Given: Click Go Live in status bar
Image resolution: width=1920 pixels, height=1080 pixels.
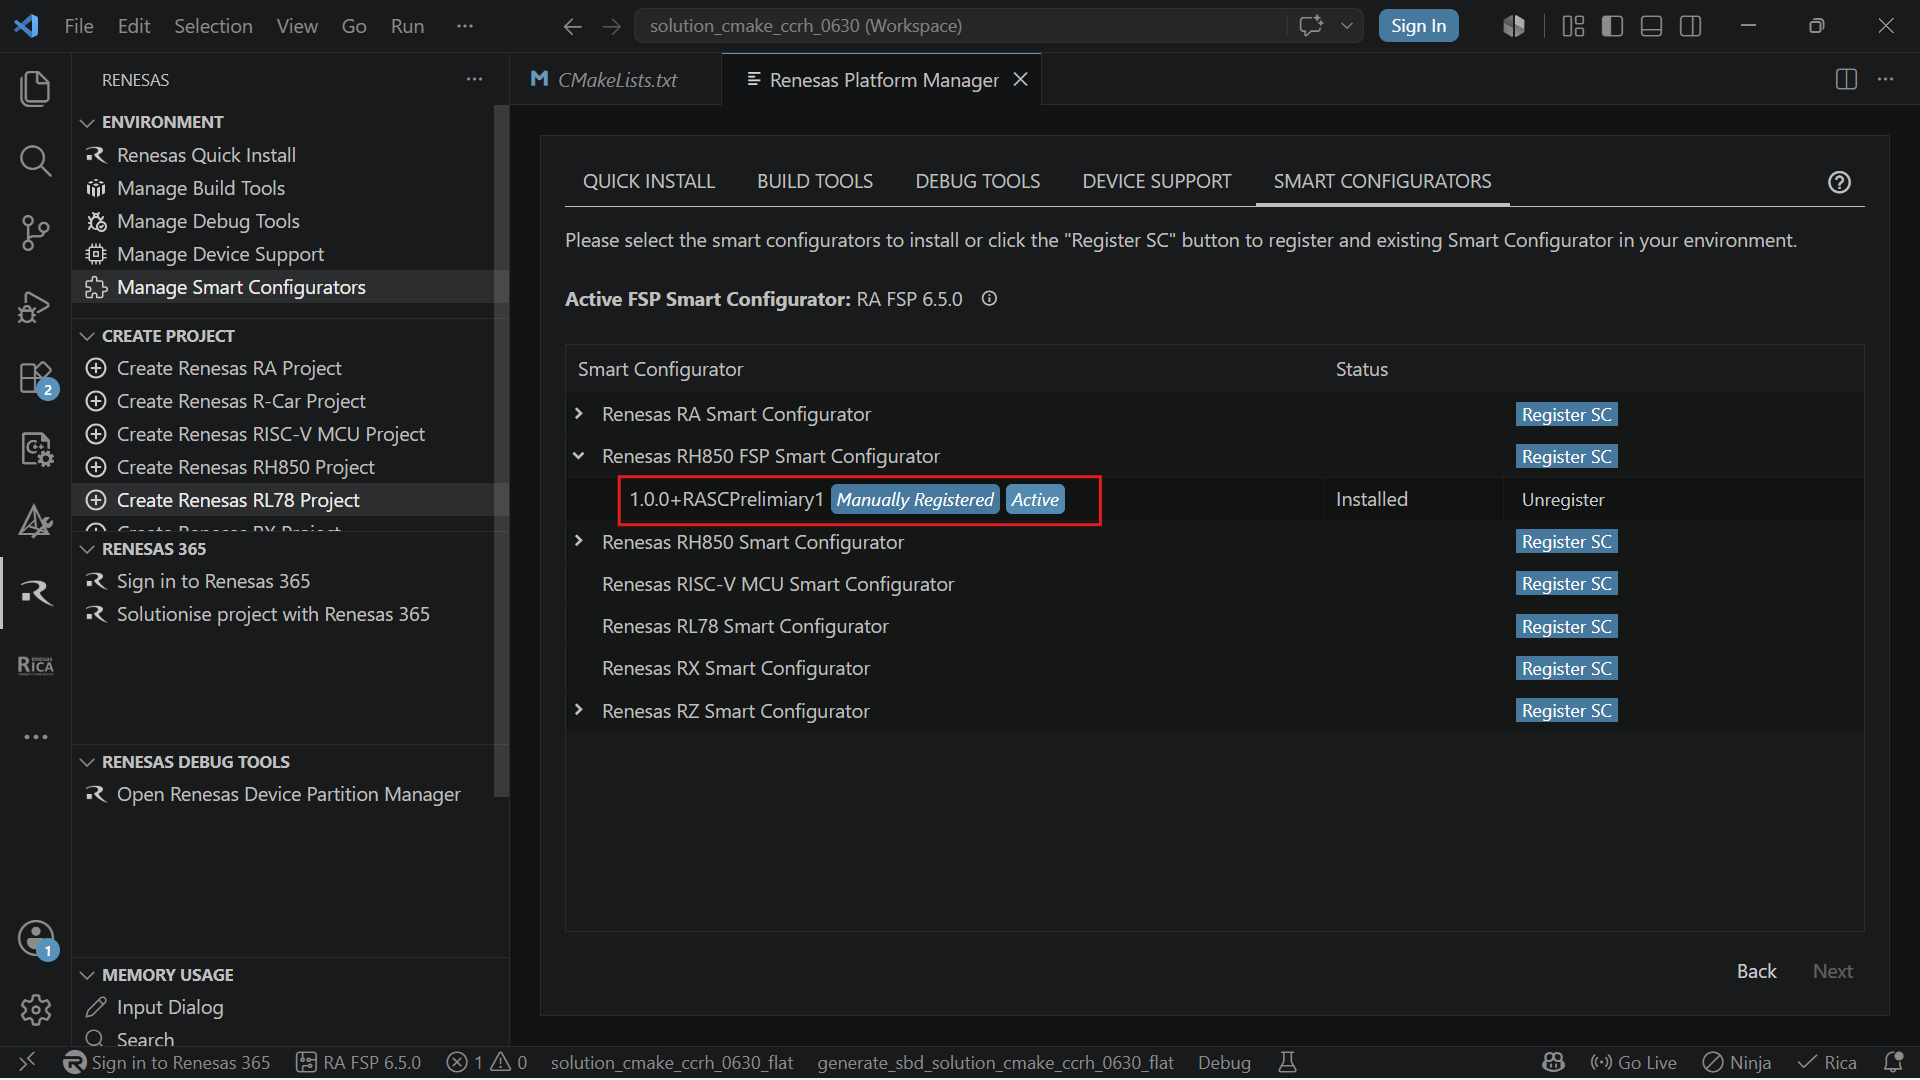Looking at the screenshot, I should tap(1633, 1062).
